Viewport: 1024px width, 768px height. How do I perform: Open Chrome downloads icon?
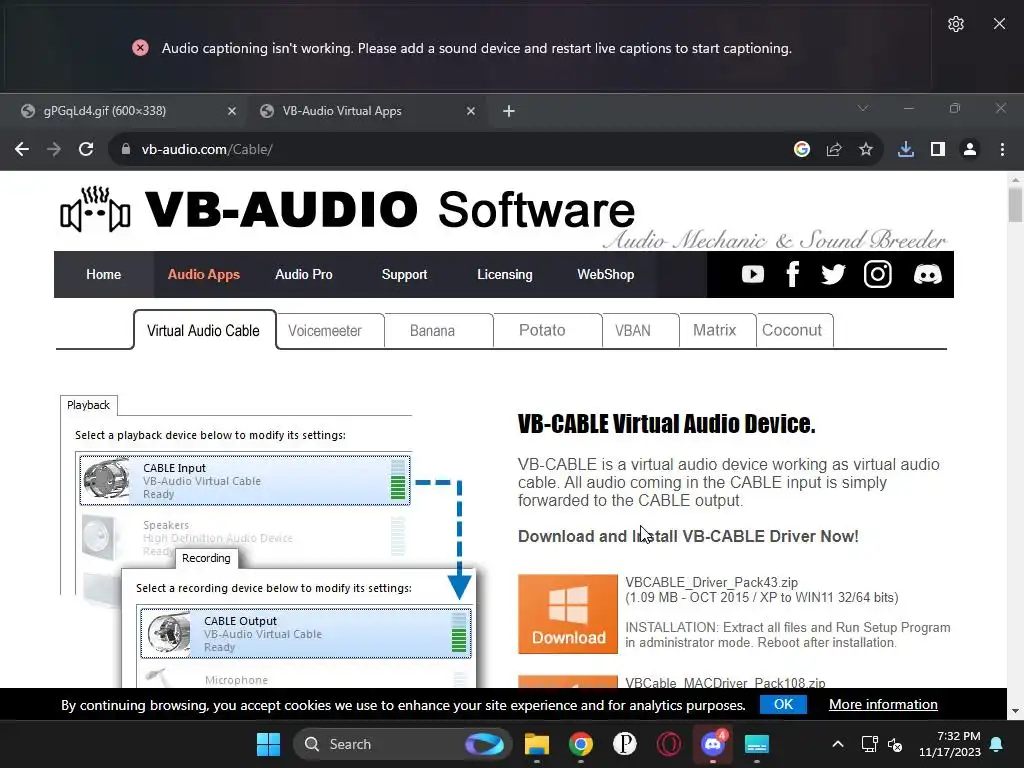click(906, 149)
